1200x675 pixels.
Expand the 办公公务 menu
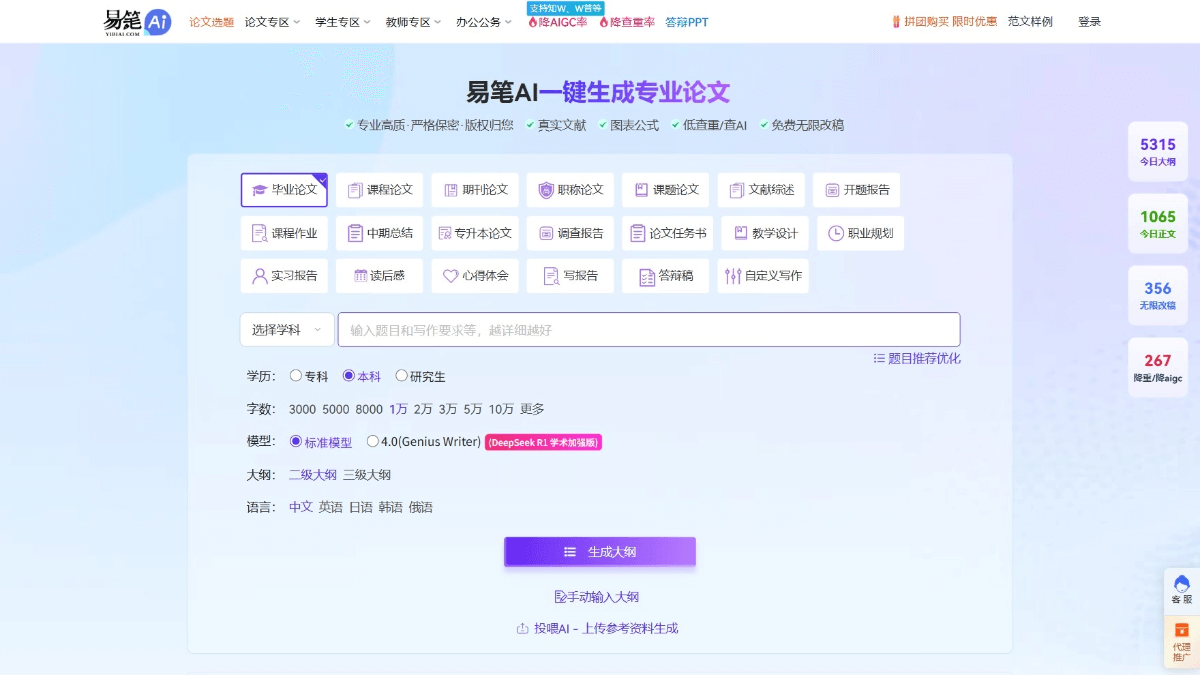coord(484,21)
